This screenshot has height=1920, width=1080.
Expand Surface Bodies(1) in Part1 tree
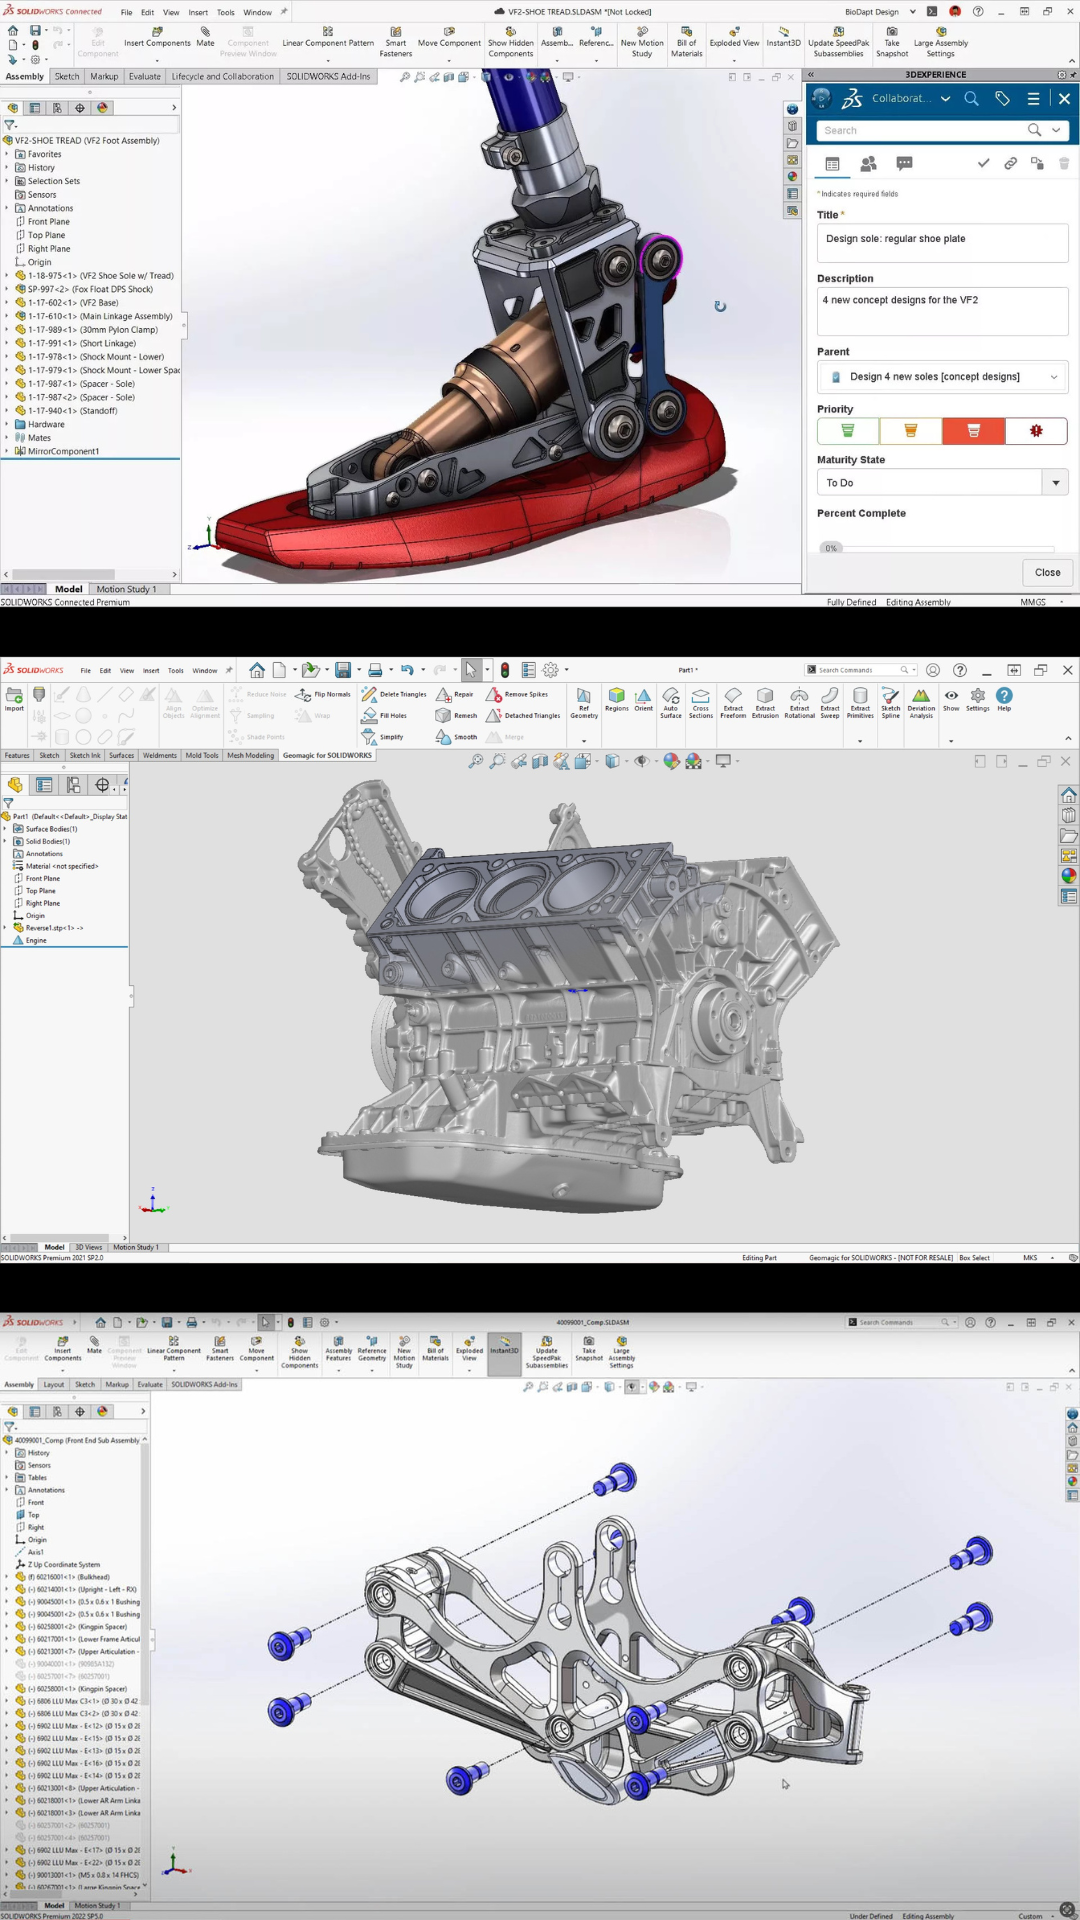5,829
